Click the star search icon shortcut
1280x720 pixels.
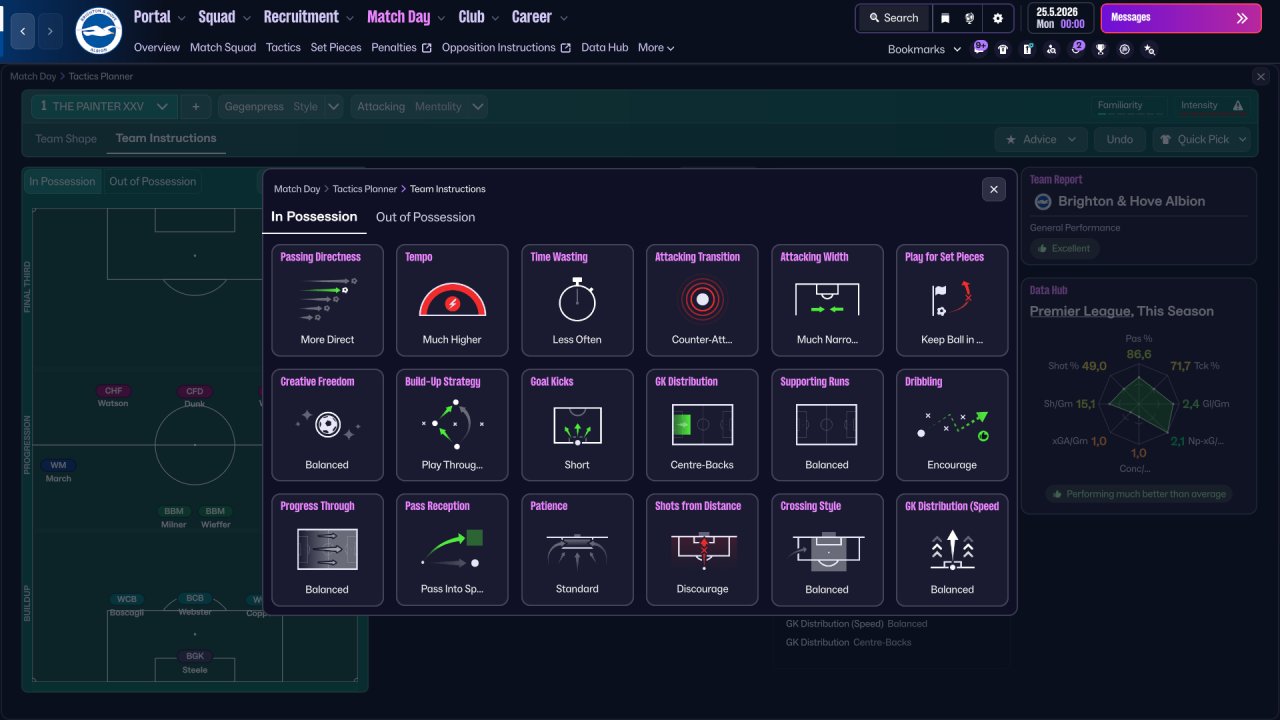(1150, 49)
